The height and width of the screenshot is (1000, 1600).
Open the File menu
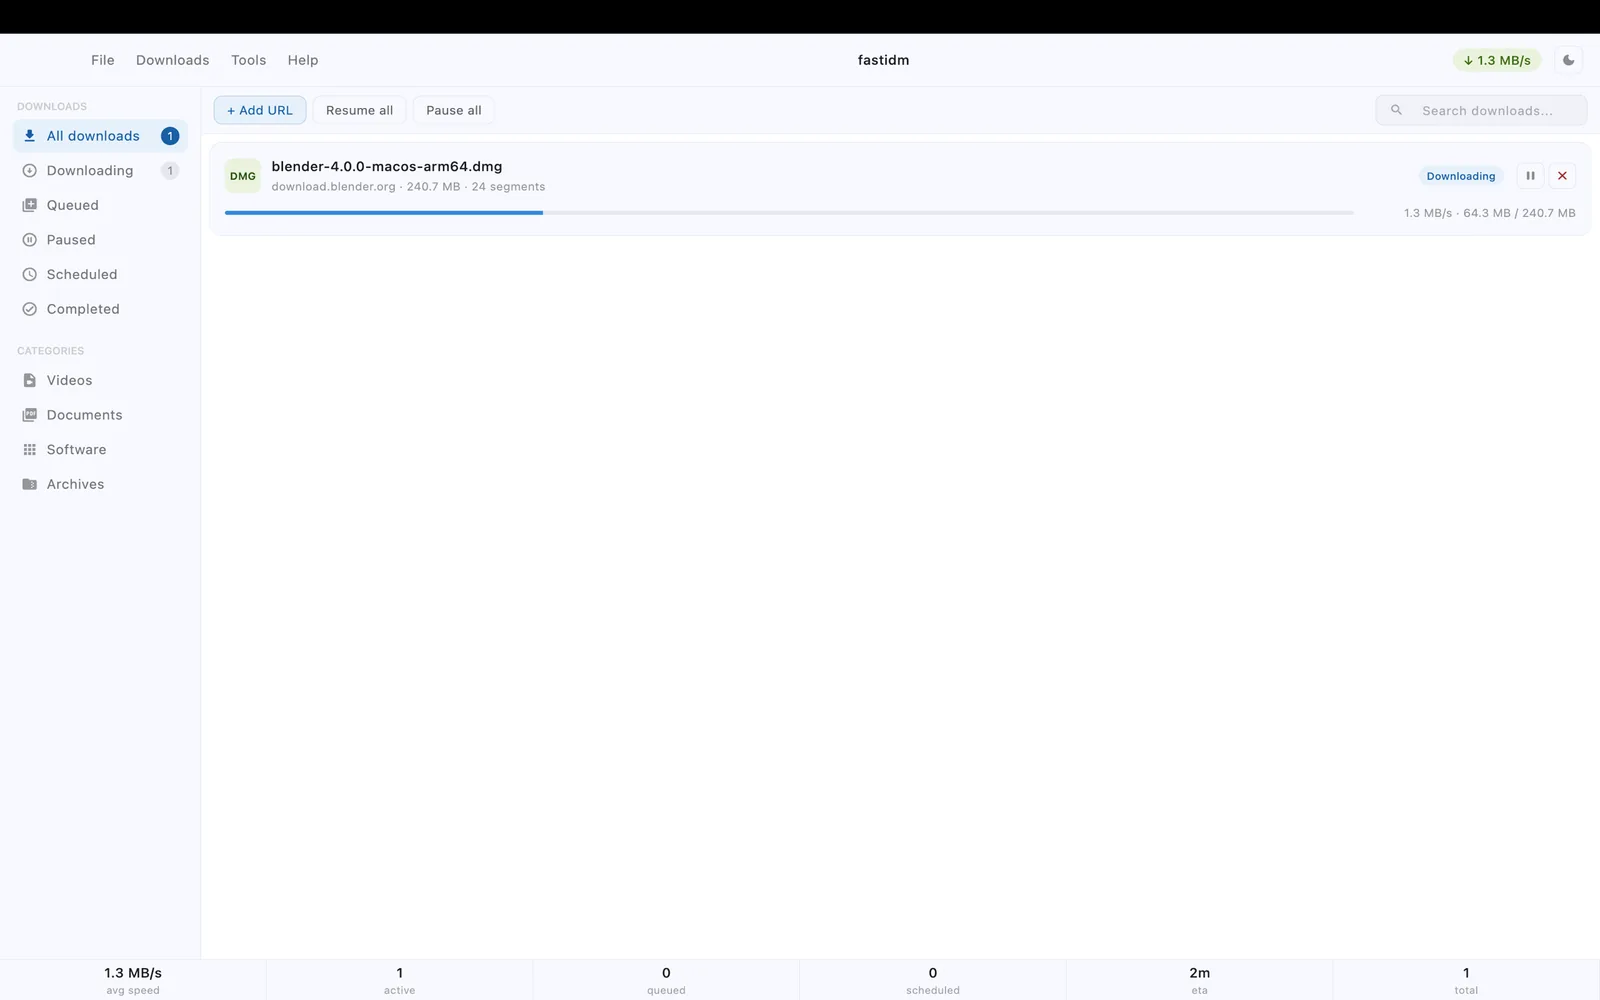(x=103, y=60)
